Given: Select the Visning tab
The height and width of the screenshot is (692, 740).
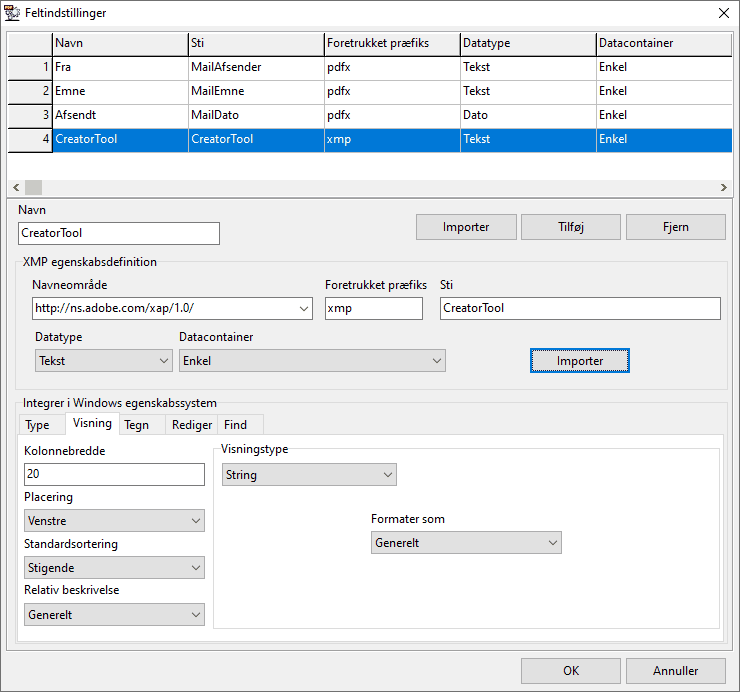Looking at the screenshot, I should pyautogui.click(x=92, y=423).
